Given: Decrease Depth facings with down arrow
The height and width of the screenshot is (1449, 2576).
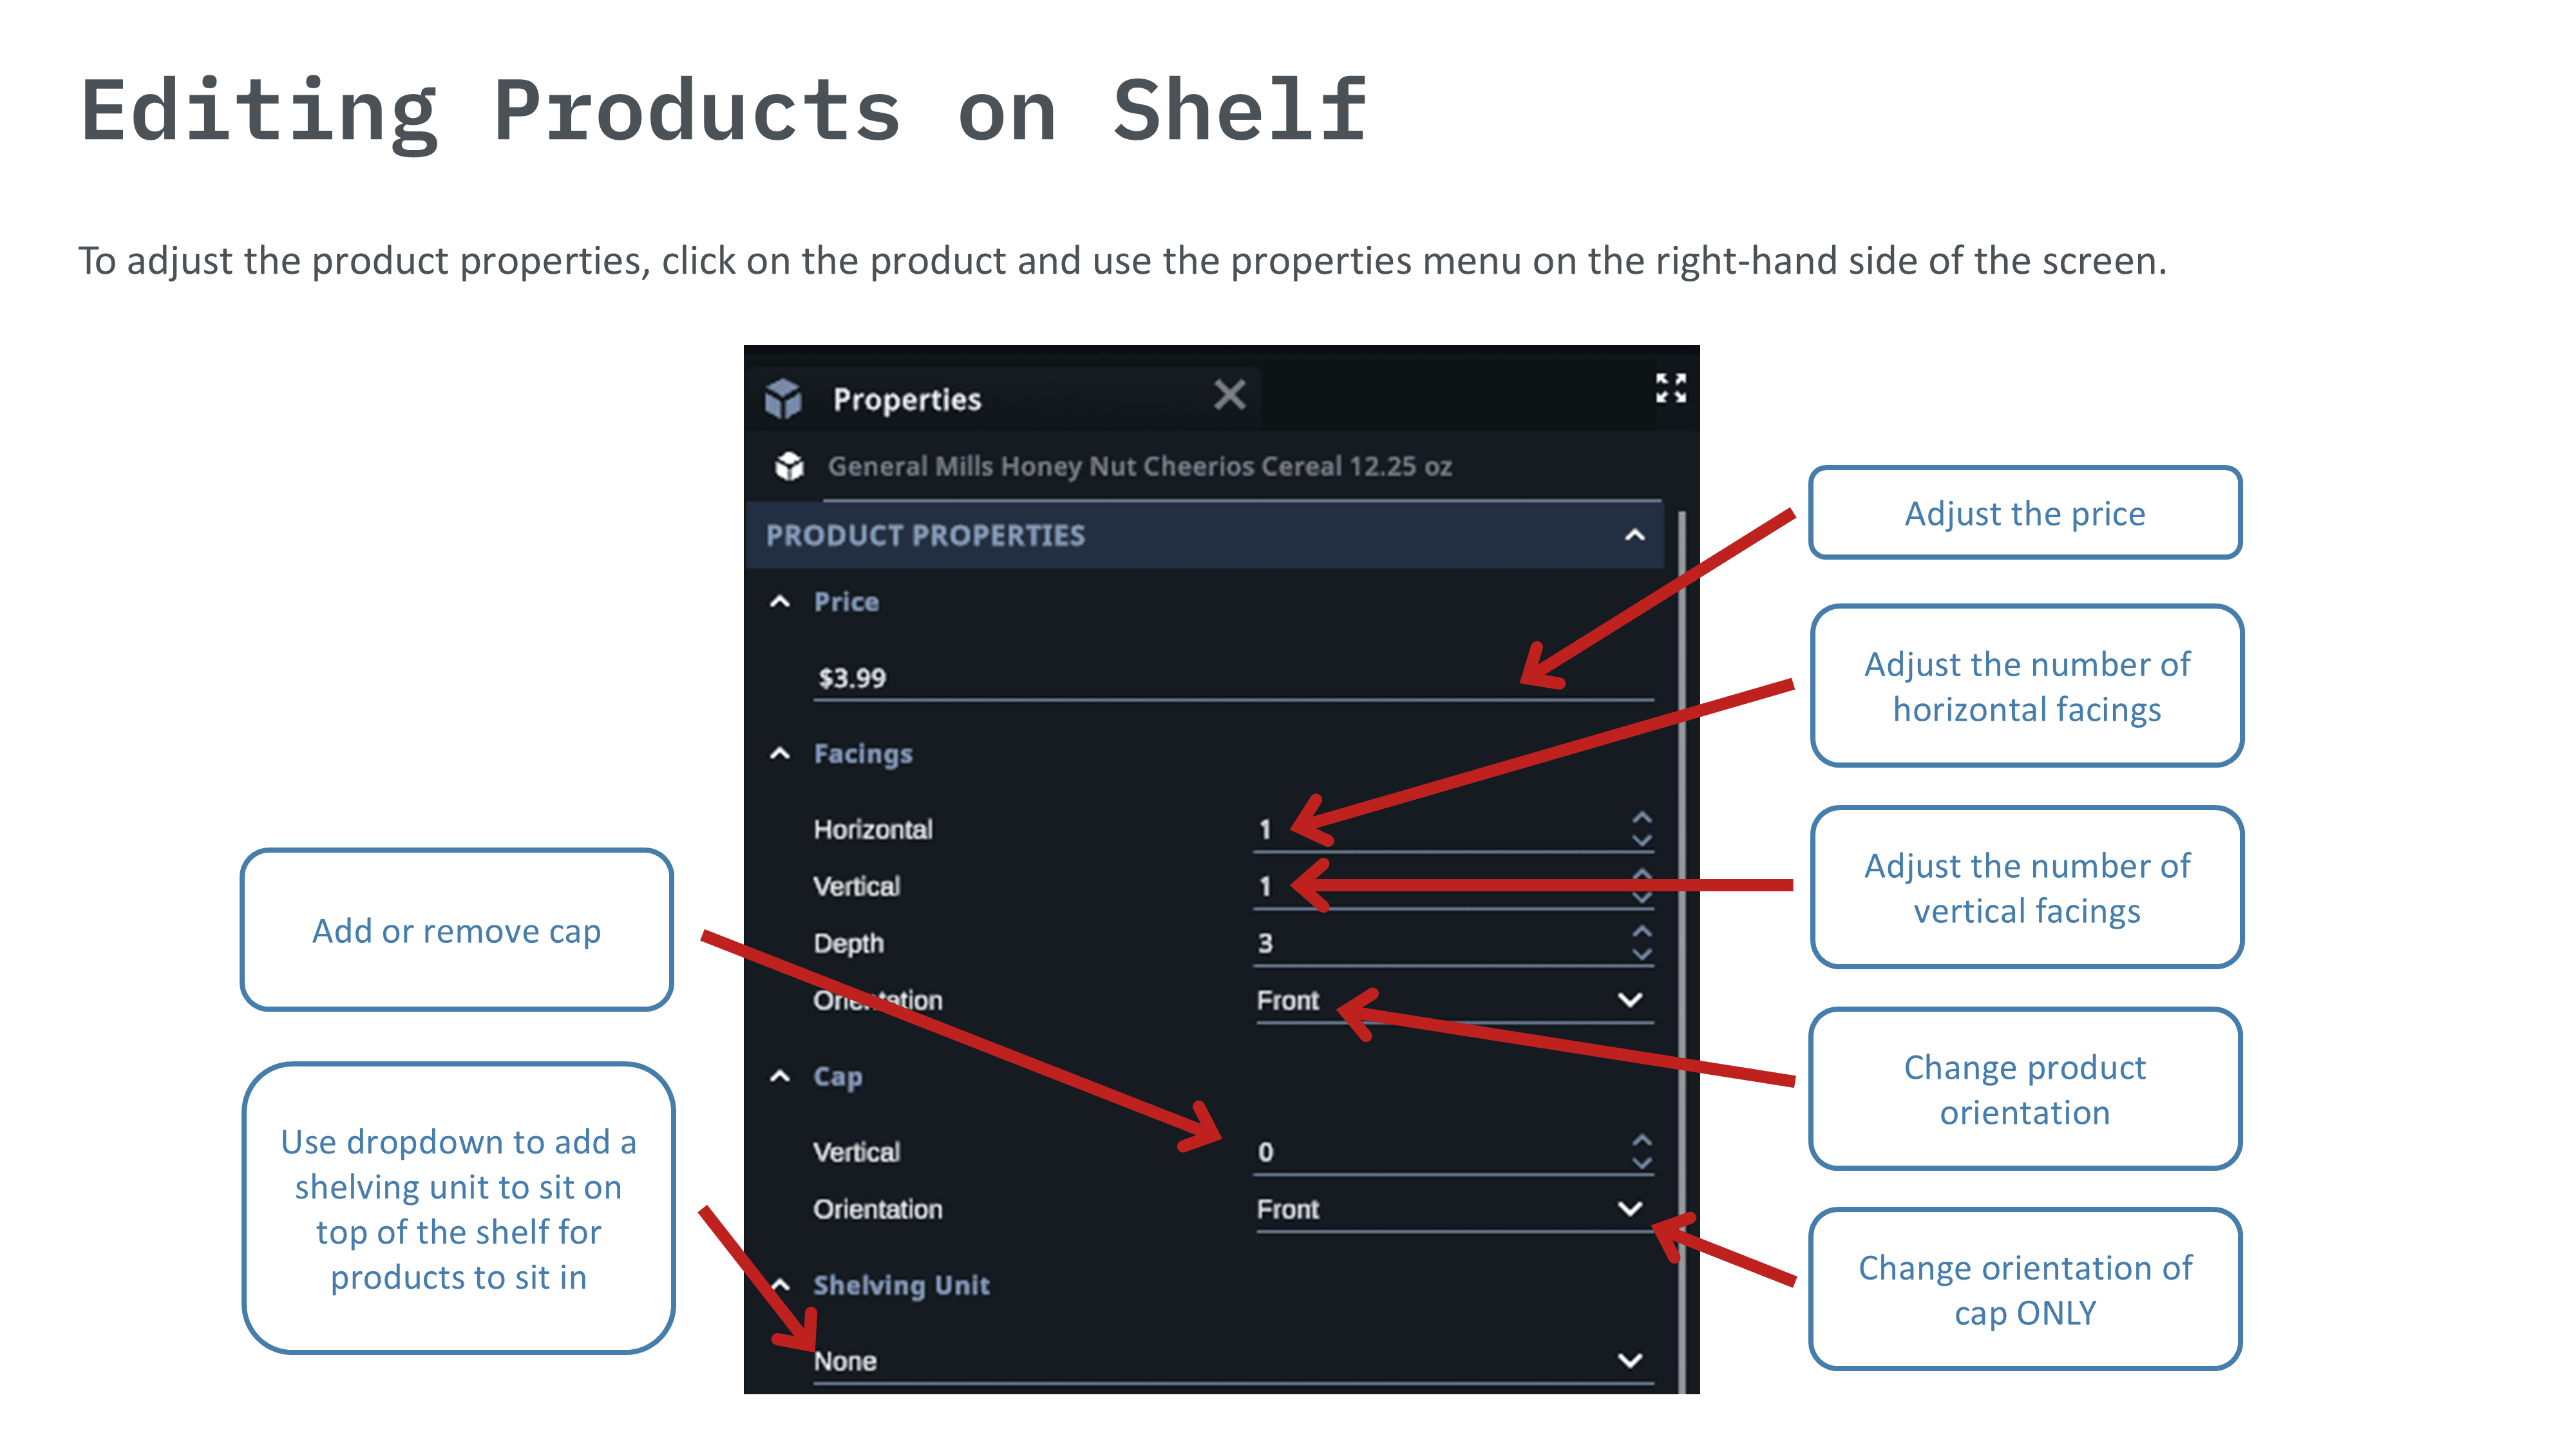Looking at the screenshot, I should [x=1641, y=955].
